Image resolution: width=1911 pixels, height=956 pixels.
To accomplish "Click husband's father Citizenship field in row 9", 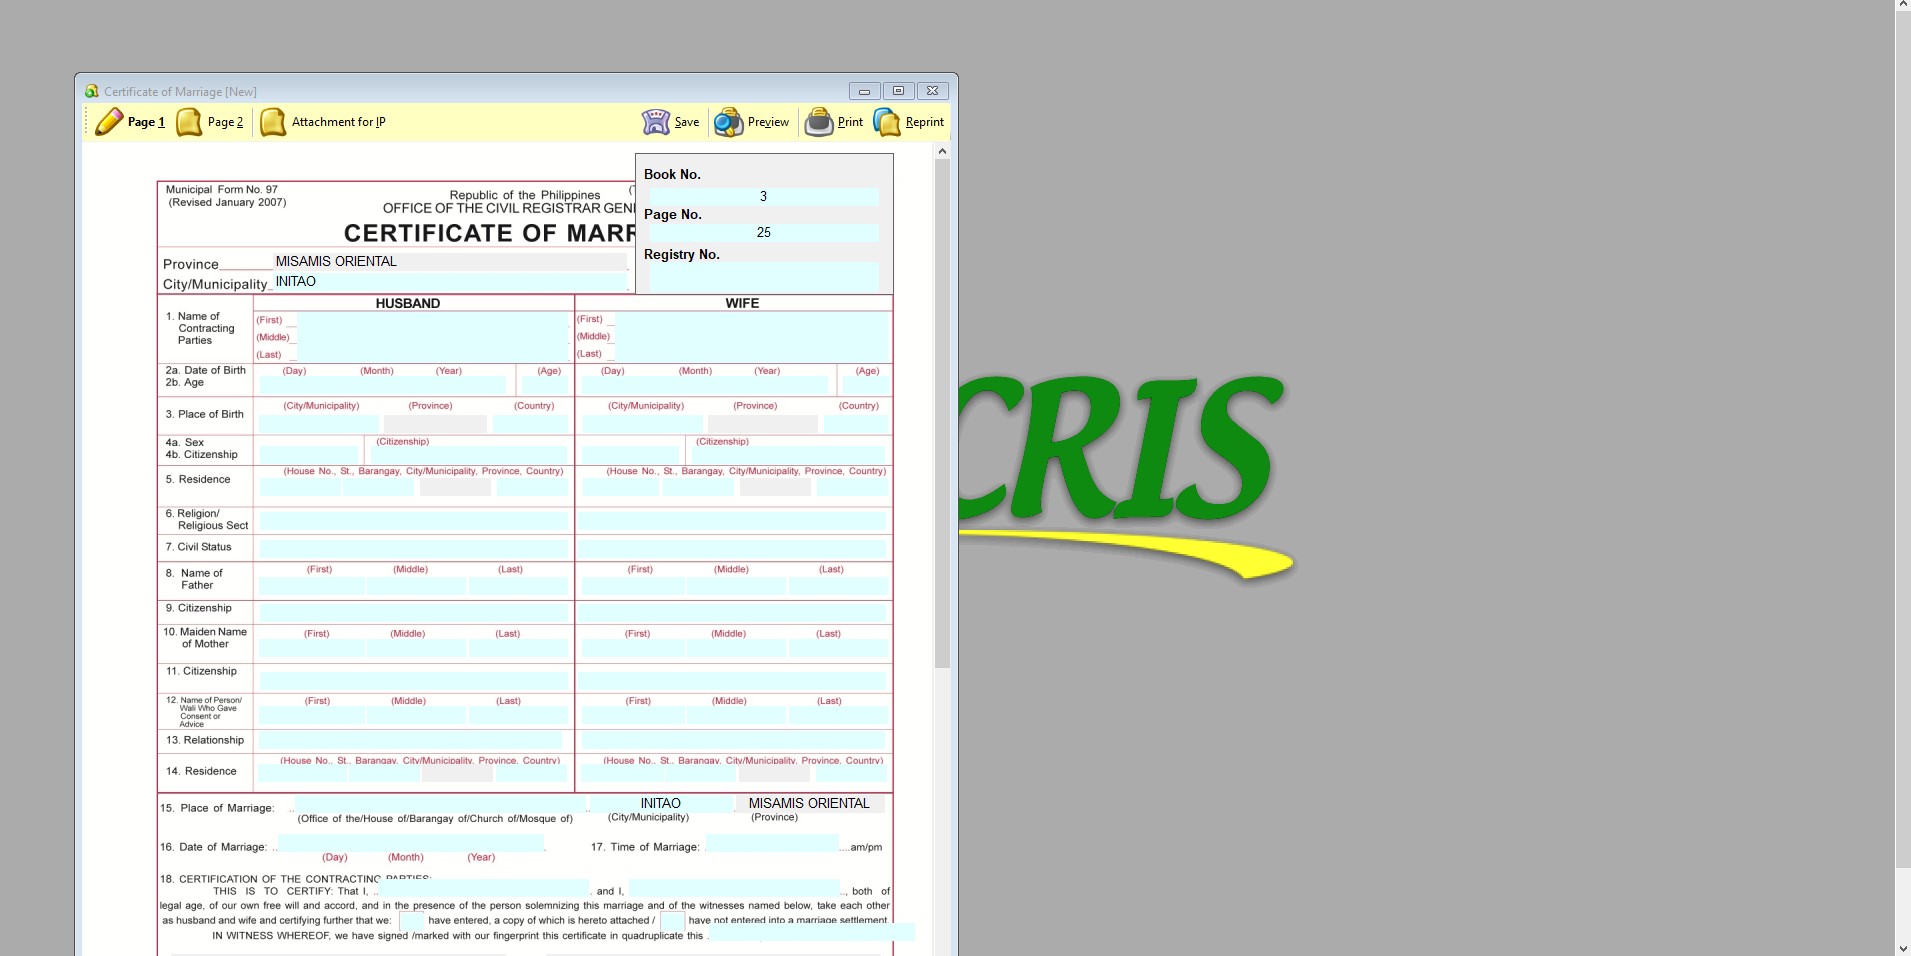I will [x=414, y=612].
